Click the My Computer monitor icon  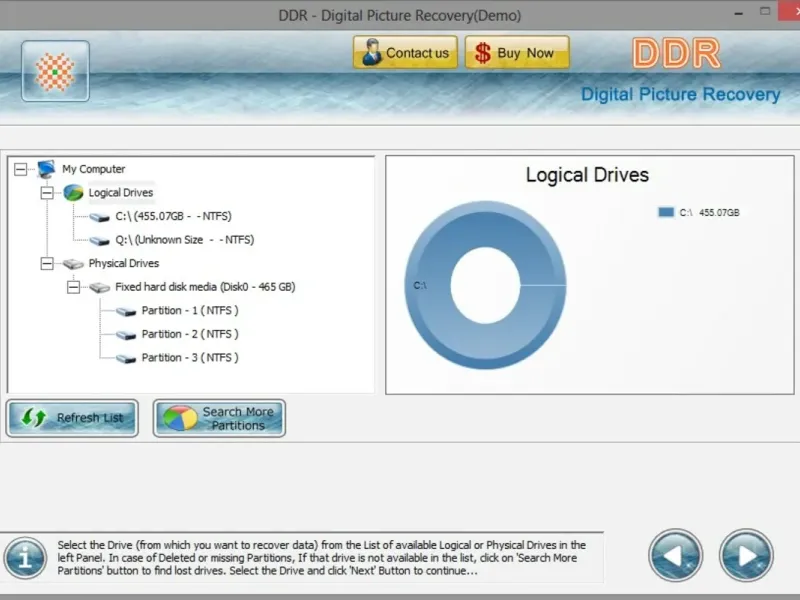tap(46, 169)
